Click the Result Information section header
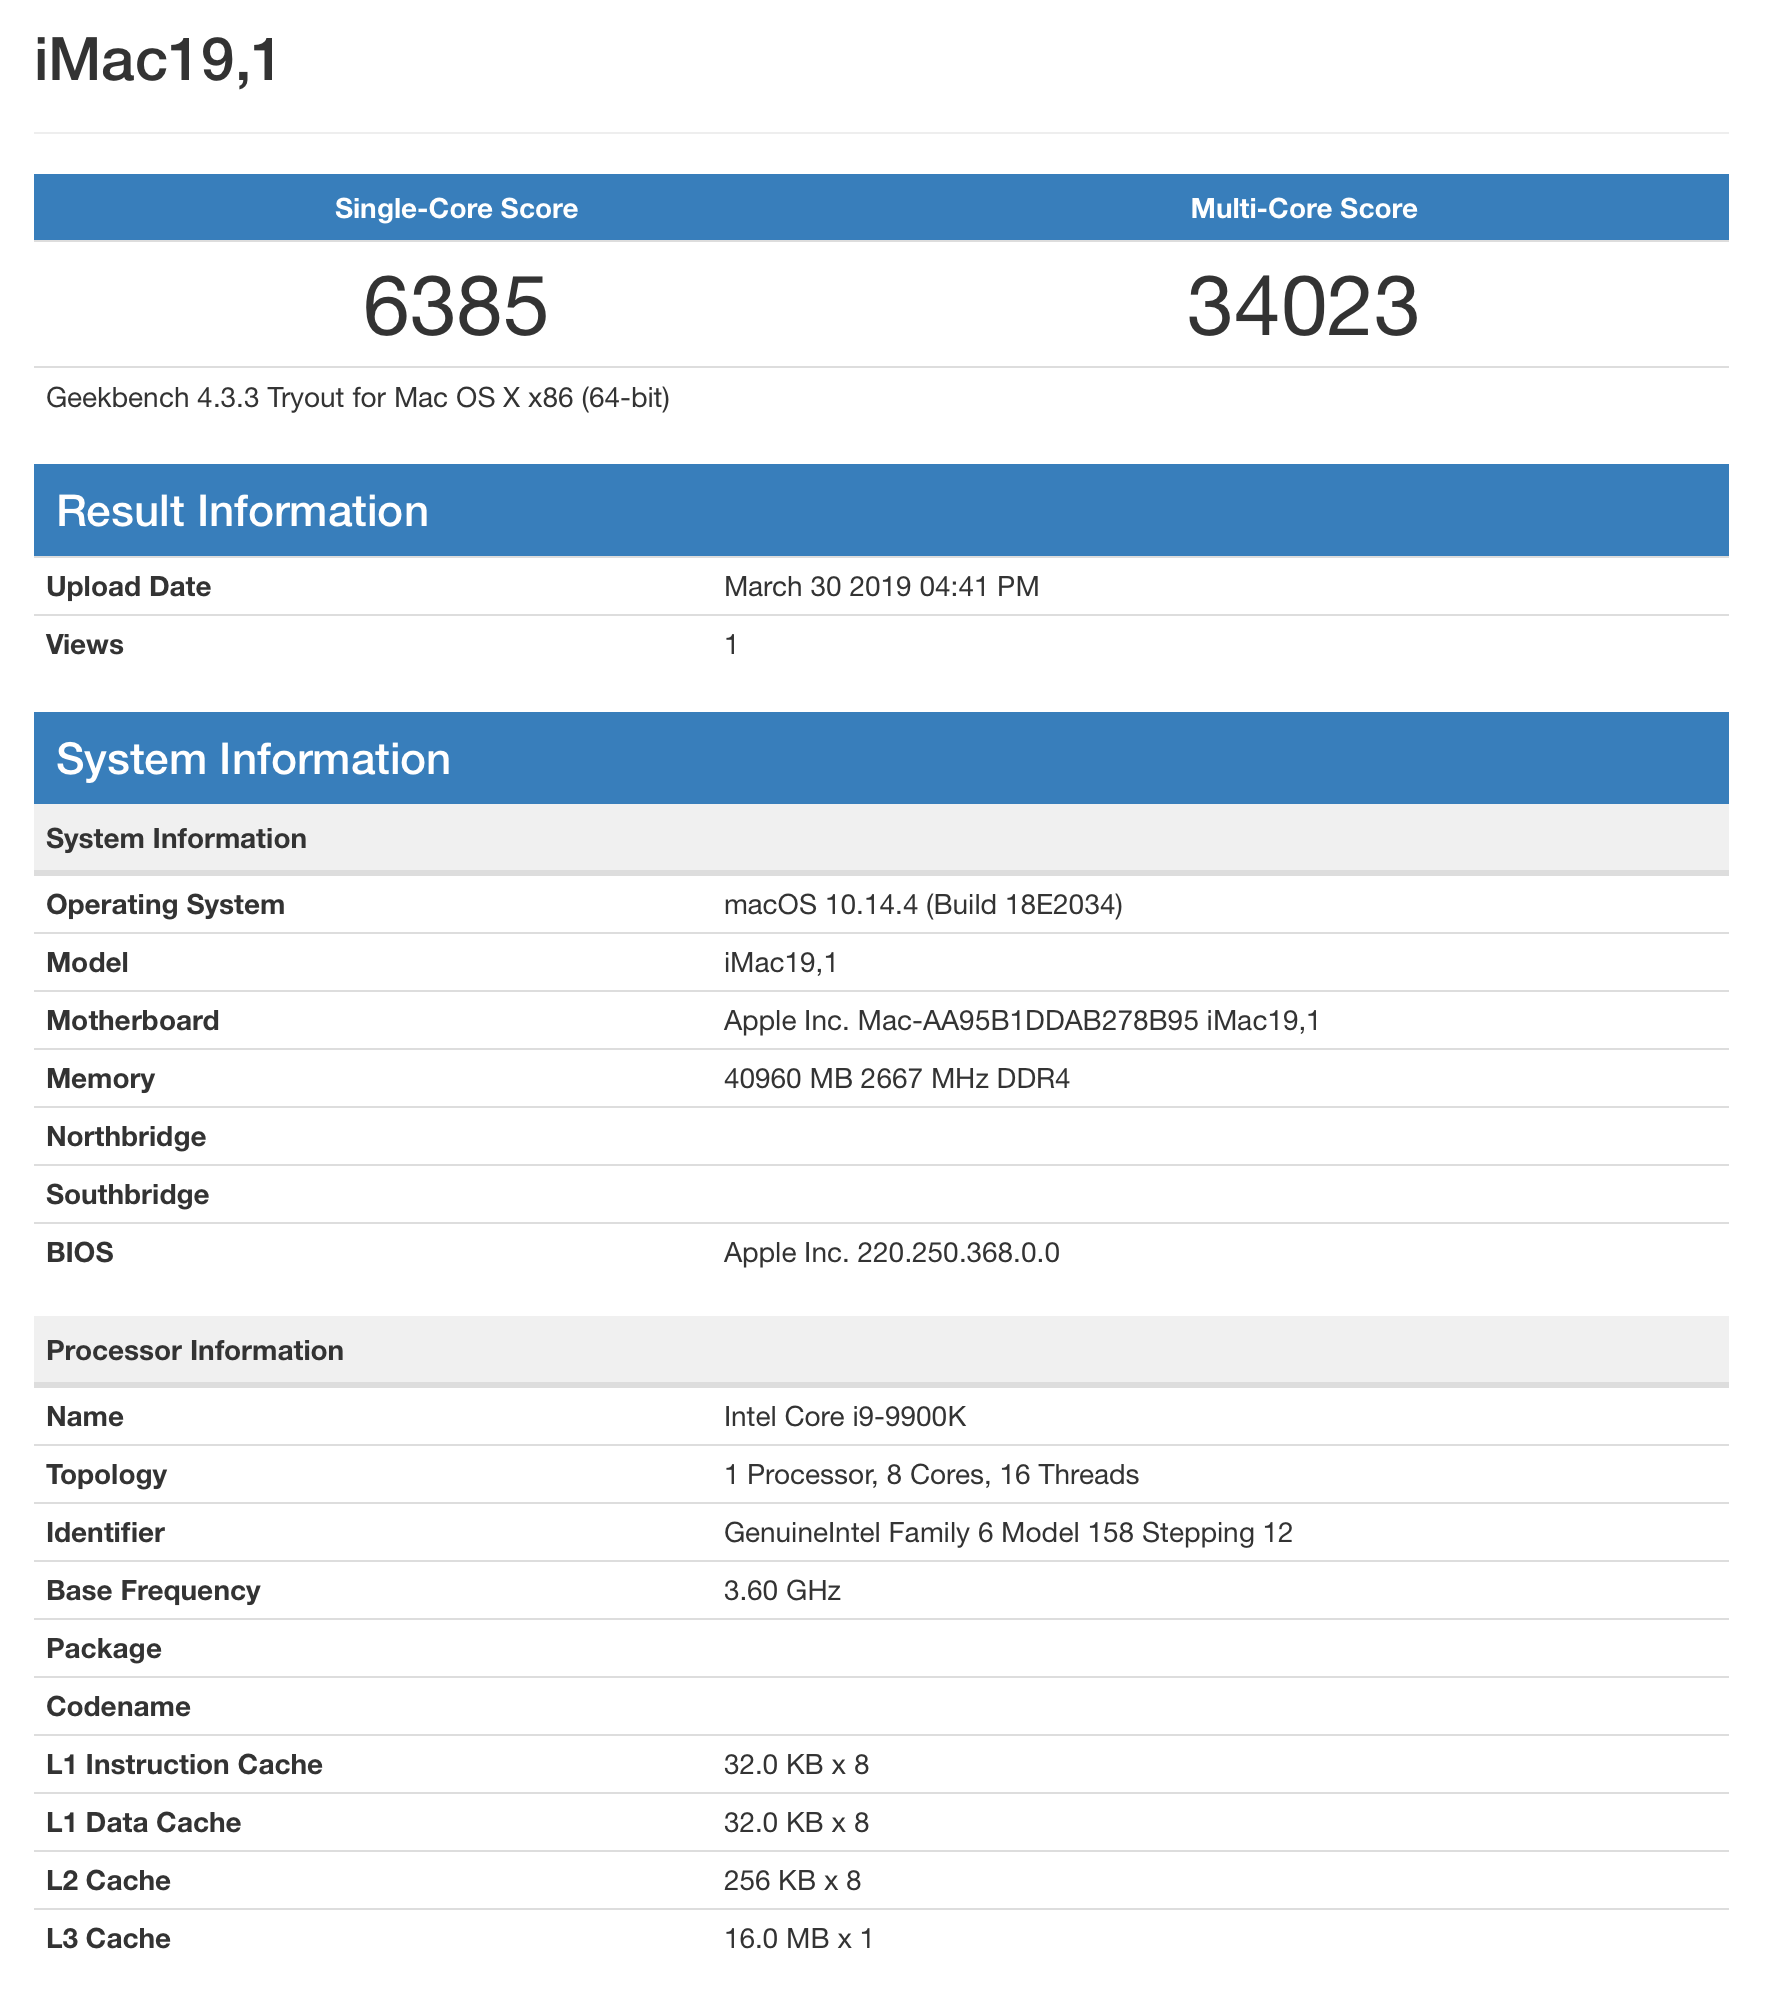Viewport: 1768px width, 1990px height. click(x=881, y=510)
